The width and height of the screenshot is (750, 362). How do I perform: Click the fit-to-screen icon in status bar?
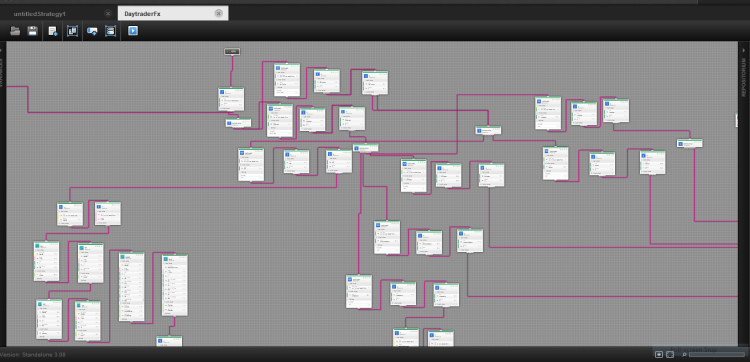[670, 354]
